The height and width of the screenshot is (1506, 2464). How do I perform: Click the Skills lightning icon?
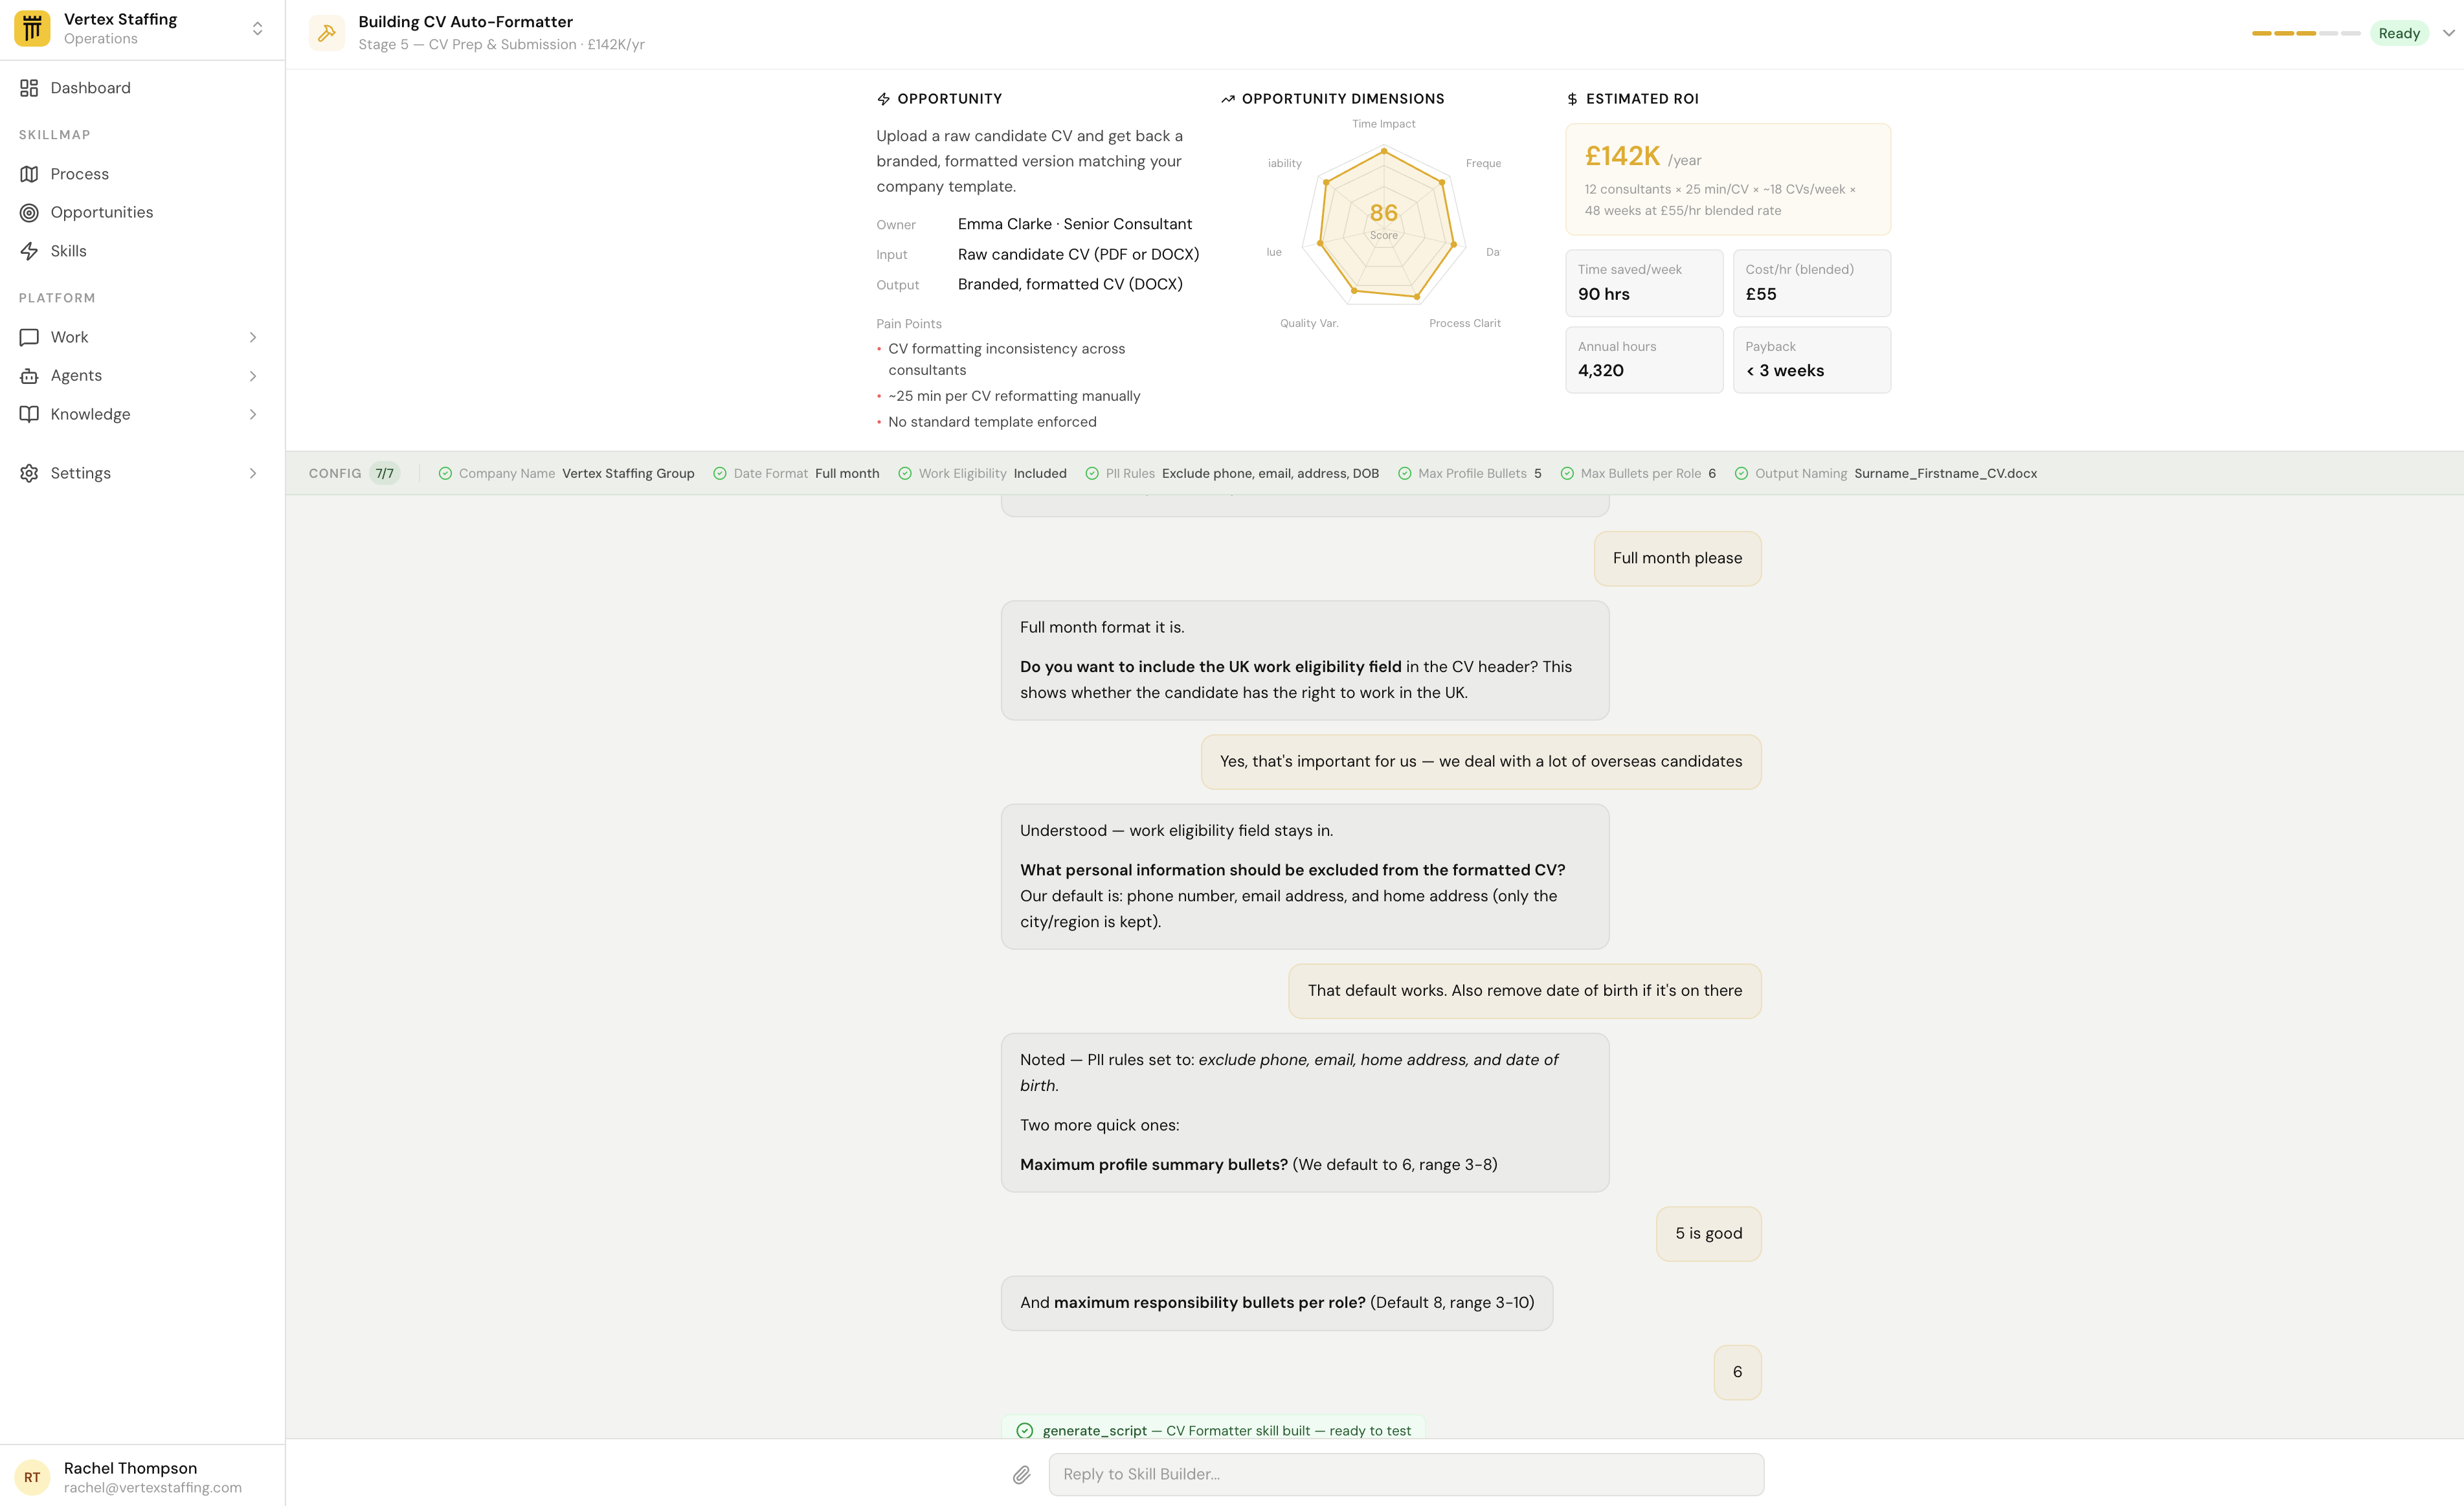(29, 250)
